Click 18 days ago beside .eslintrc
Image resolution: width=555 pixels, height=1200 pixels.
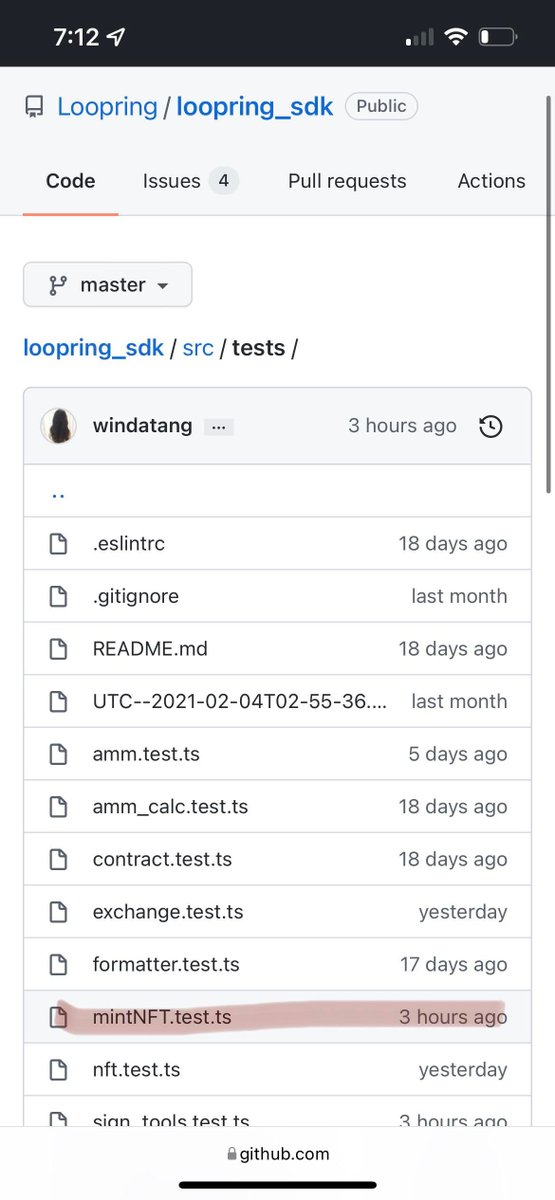(453, 544)
